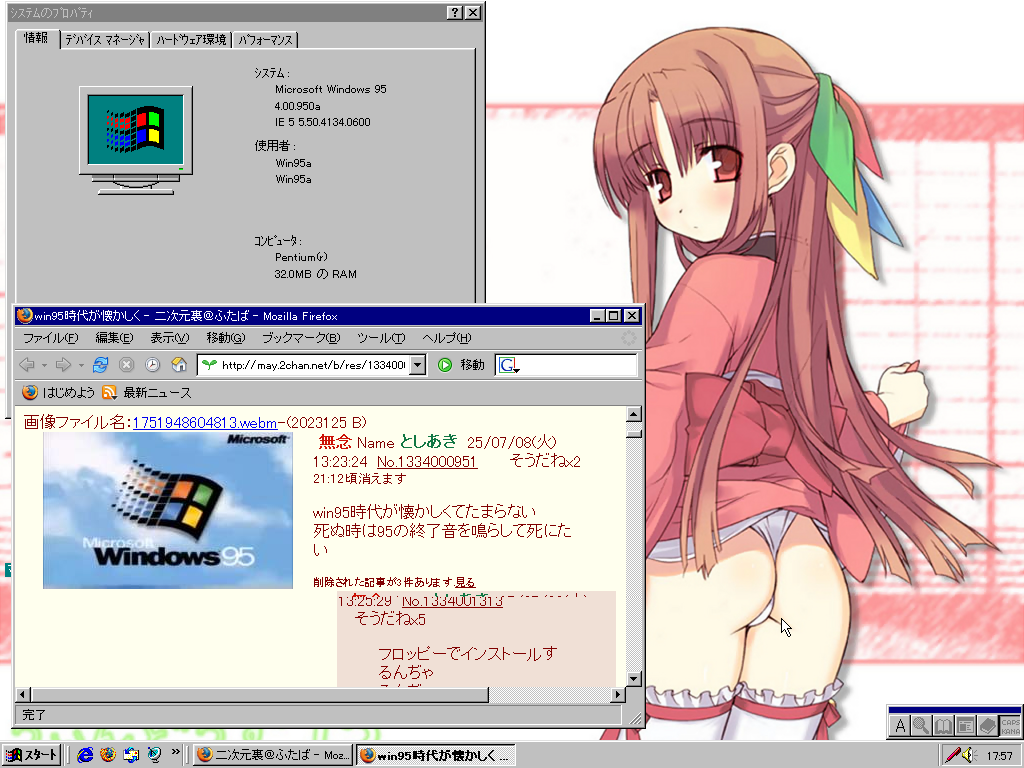Image resolution: width=1024 pixels, height=768 pixels.
Task: Open the Google search engine selector
Action: (508, 365)
